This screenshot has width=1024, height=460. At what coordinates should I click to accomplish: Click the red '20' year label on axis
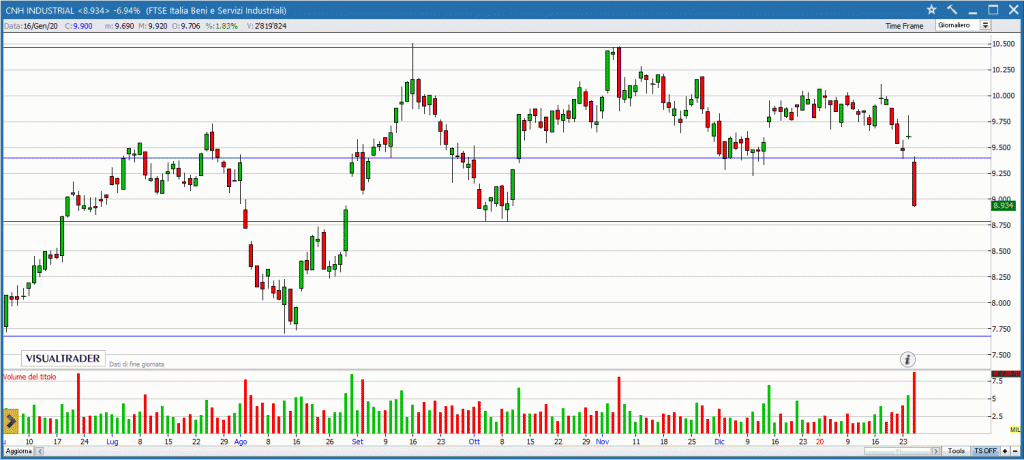[820, 441]
